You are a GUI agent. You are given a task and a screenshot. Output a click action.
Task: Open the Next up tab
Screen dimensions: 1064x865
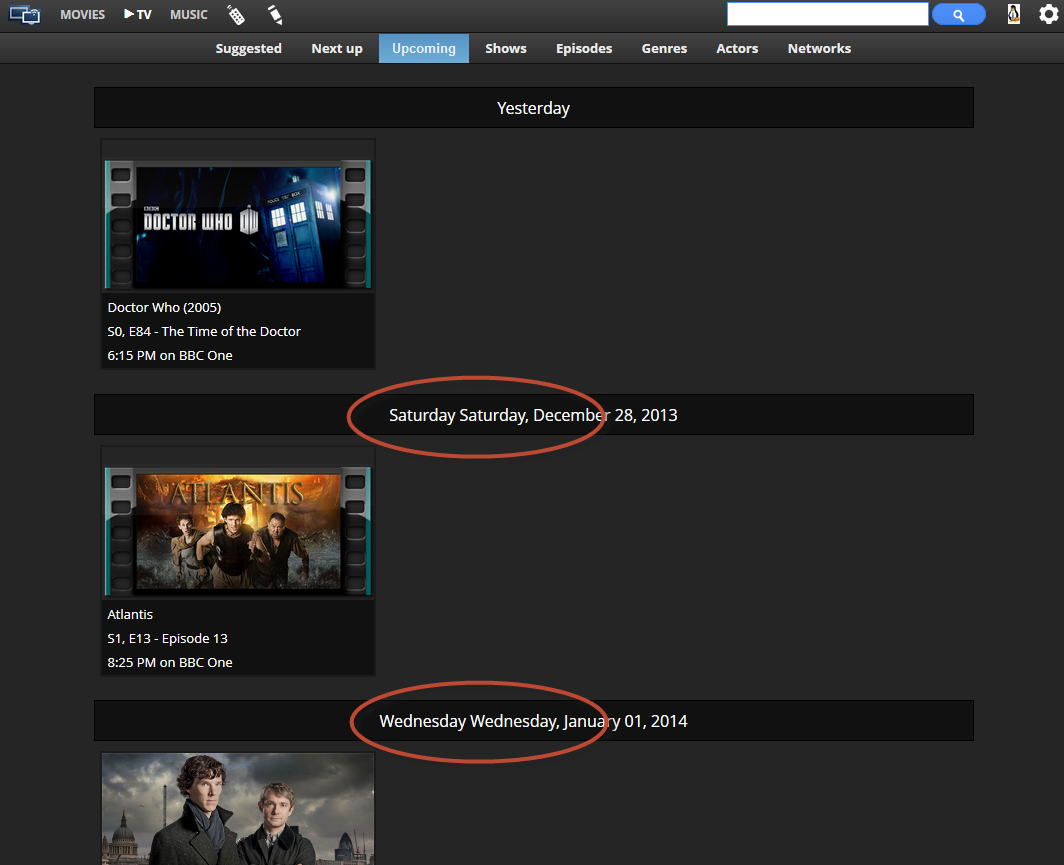pos(337,48)
